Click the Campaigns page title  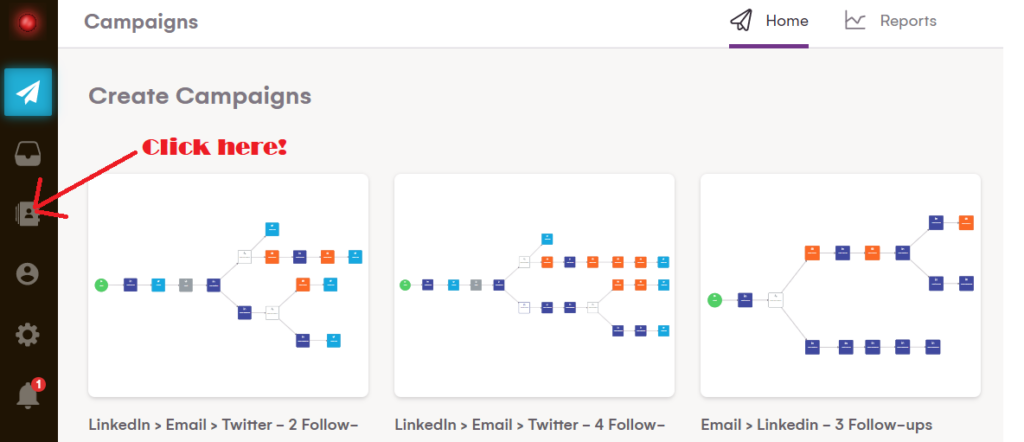coord(141,22)
